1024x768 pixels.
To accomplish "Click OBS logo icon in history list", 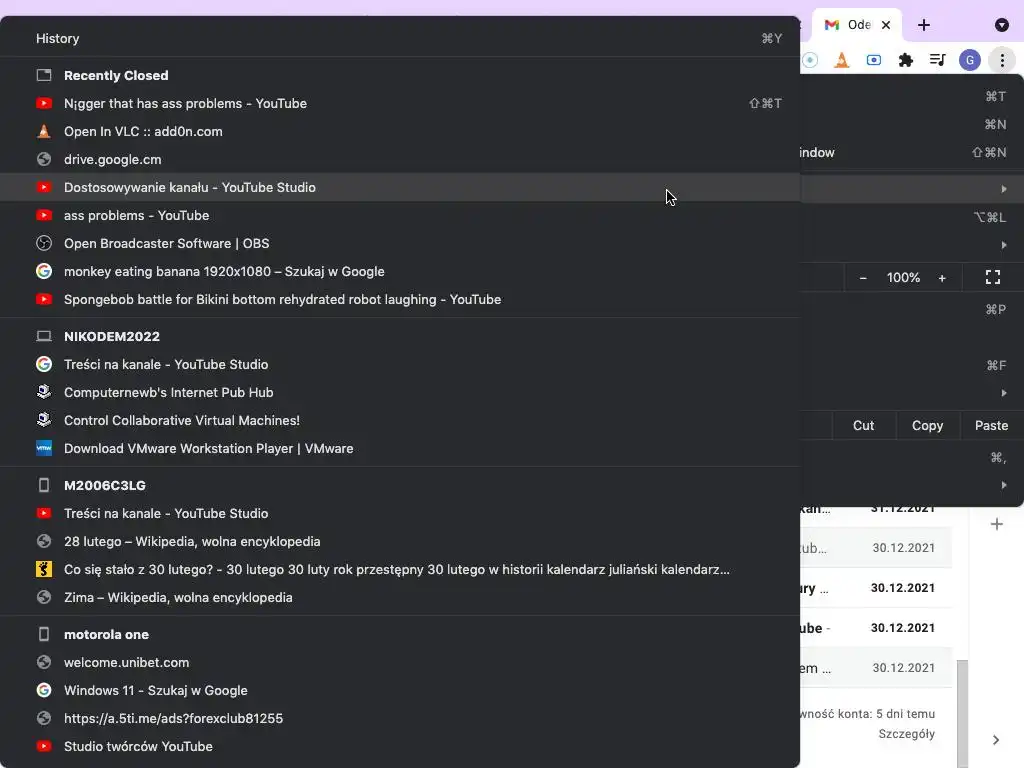I will (x=44, y=244).
